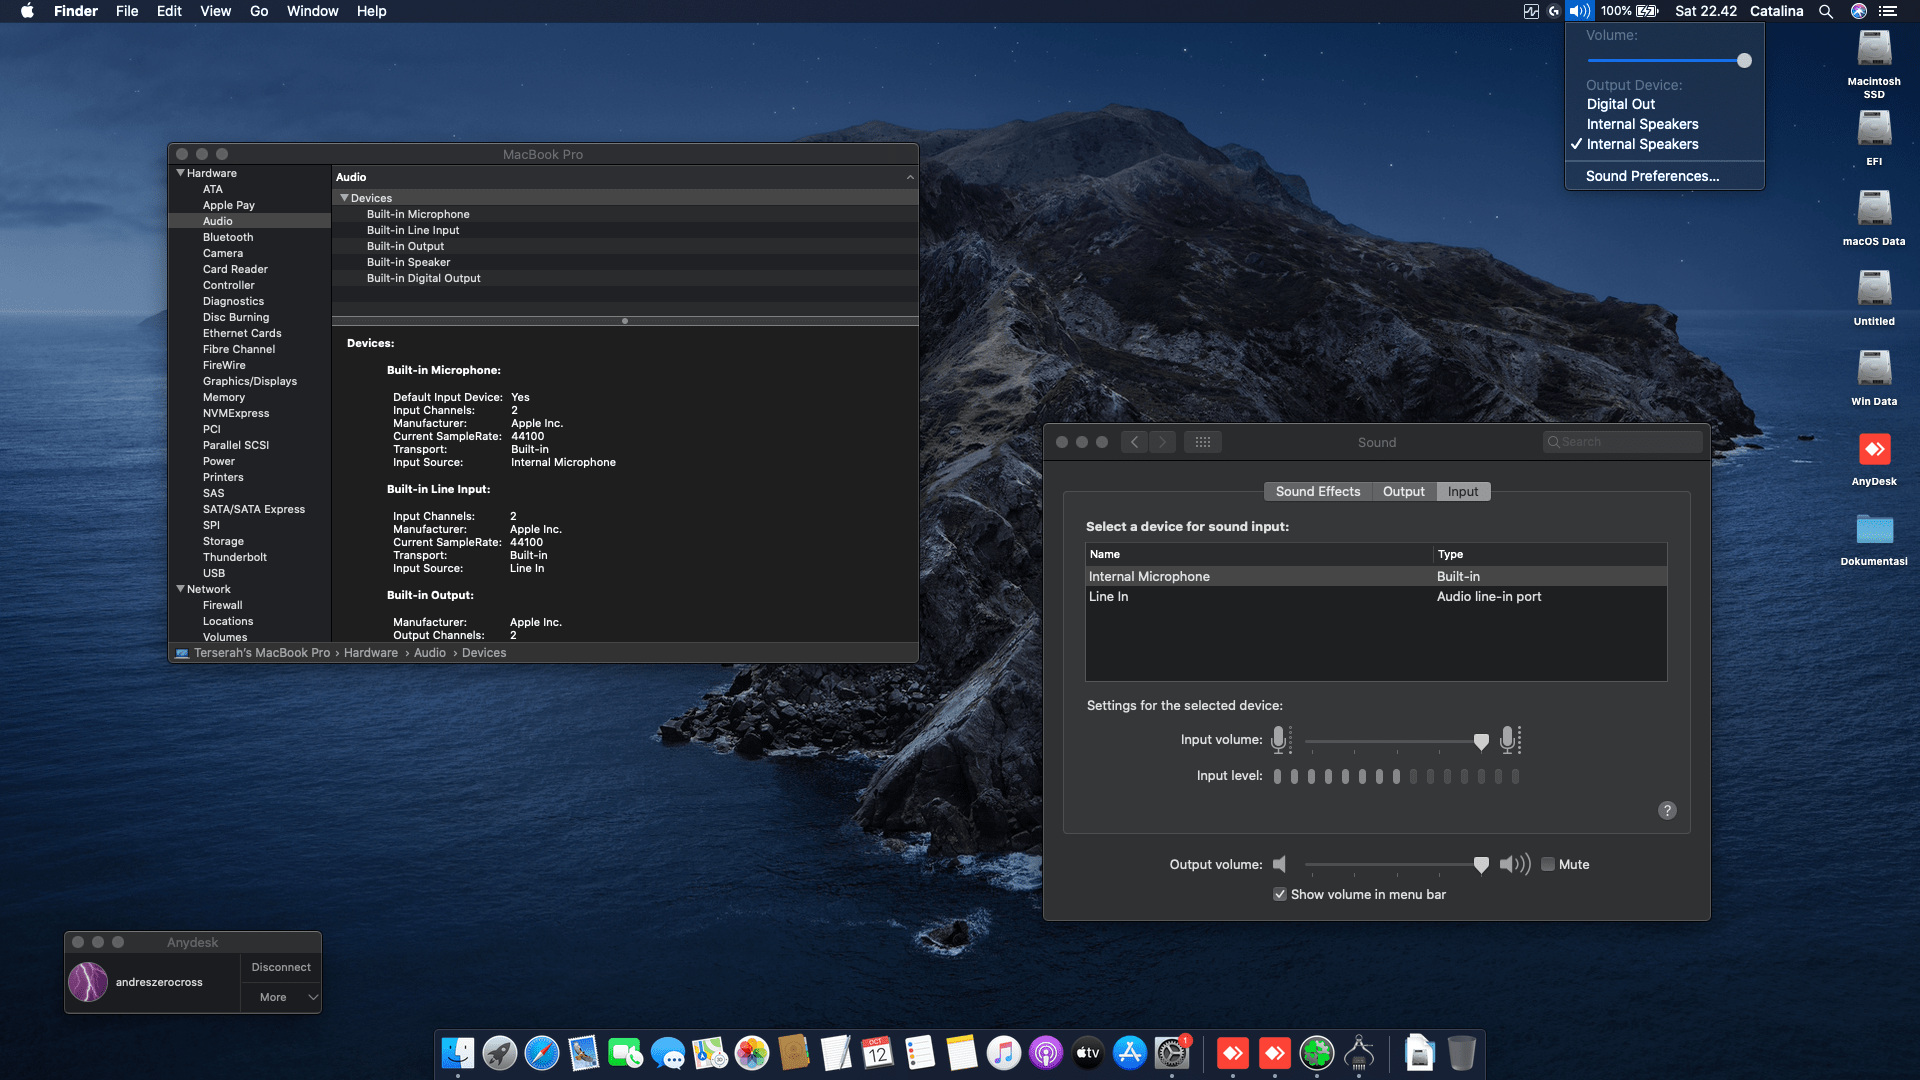This screenshot has height=1080, width=1920.
Task: Click the Sound preferences search field
Action: tap(1622, 442)
